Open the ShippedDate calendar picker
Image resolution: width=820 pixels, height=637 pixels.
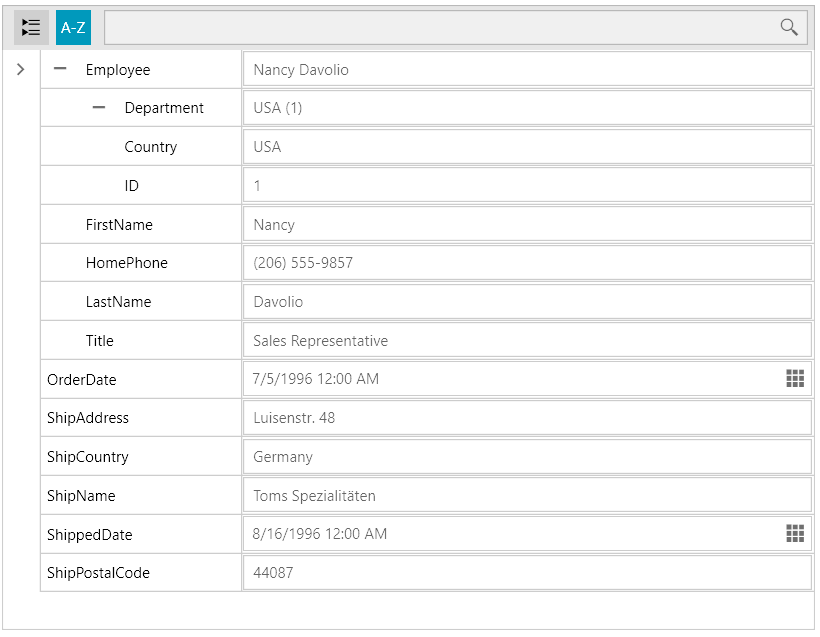point(795,533)
